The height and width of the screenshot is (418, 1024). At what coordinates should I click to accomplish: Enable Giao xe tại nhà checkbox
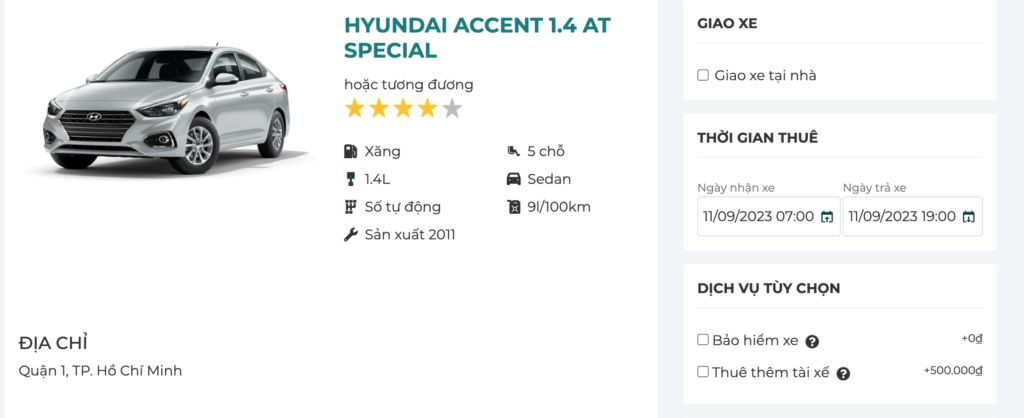(703, 75)
